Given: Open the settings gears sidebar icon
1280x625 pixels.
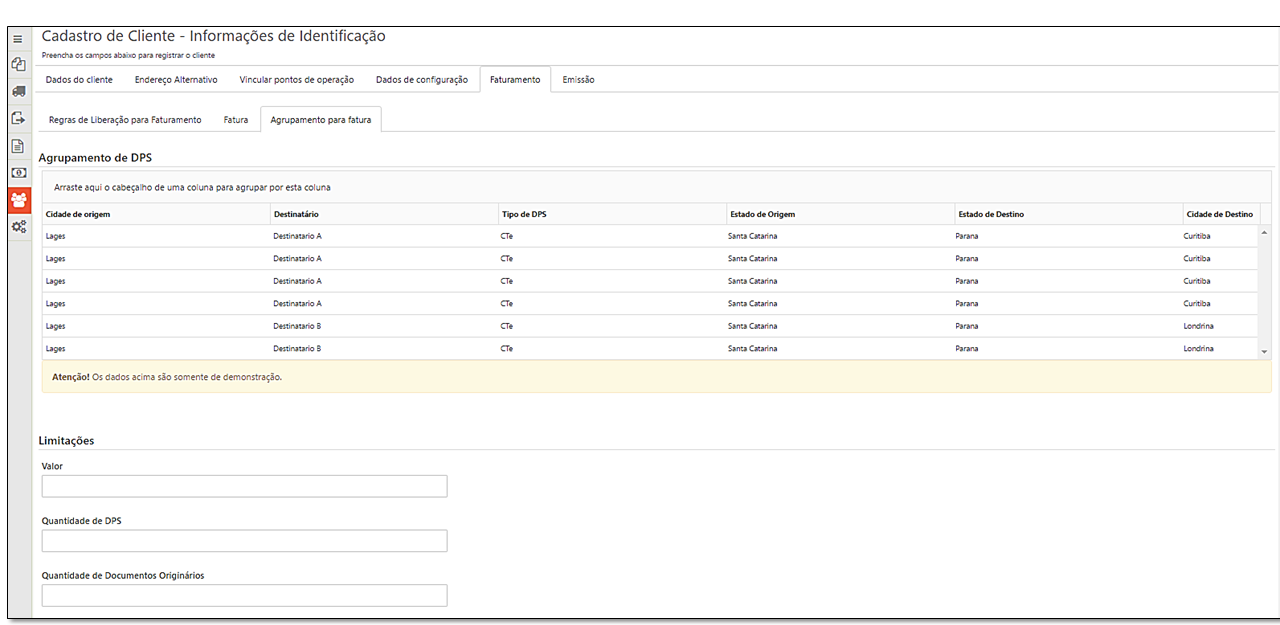Looking at the screenshot, I should click(x=18, y=227).
